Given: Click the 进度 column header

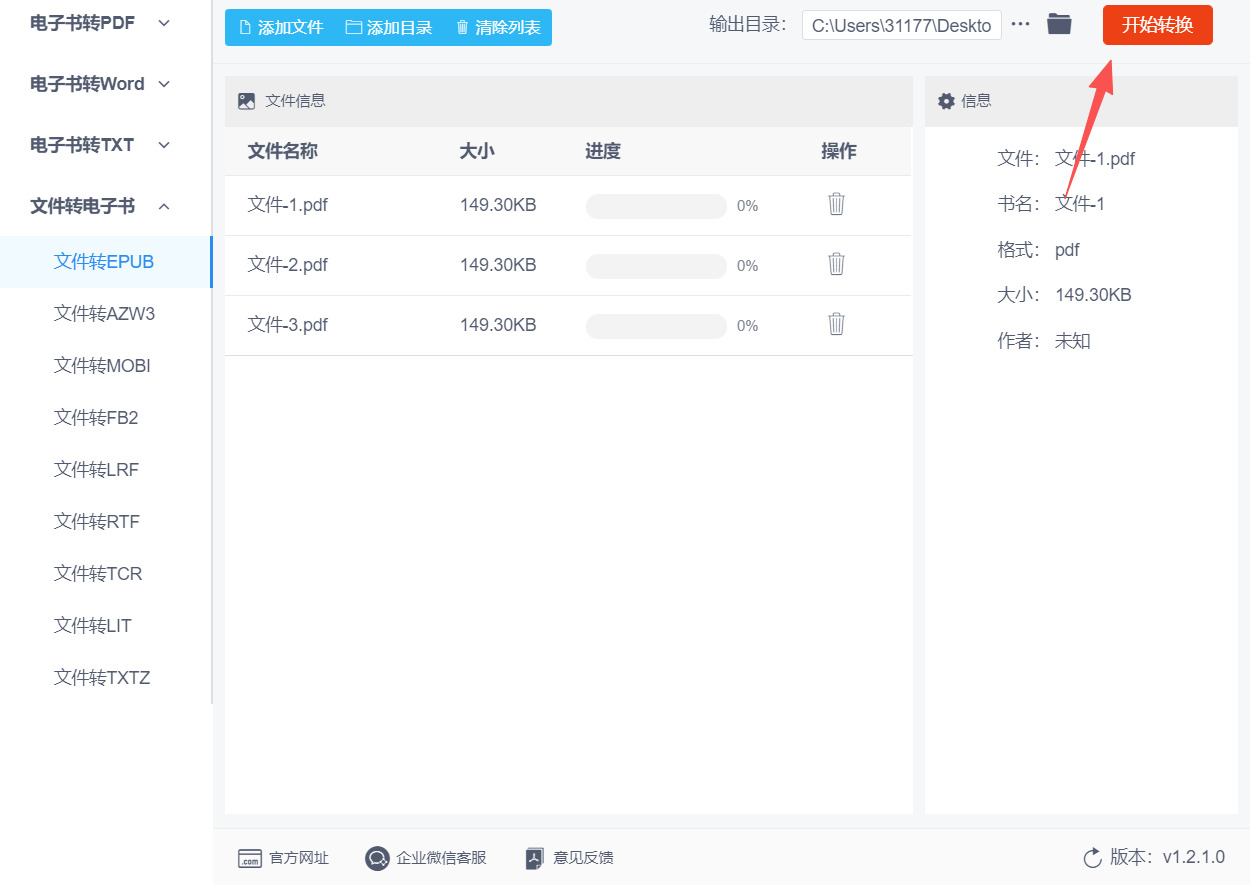Looking at the screenshot, I should (x=603, y=151).
